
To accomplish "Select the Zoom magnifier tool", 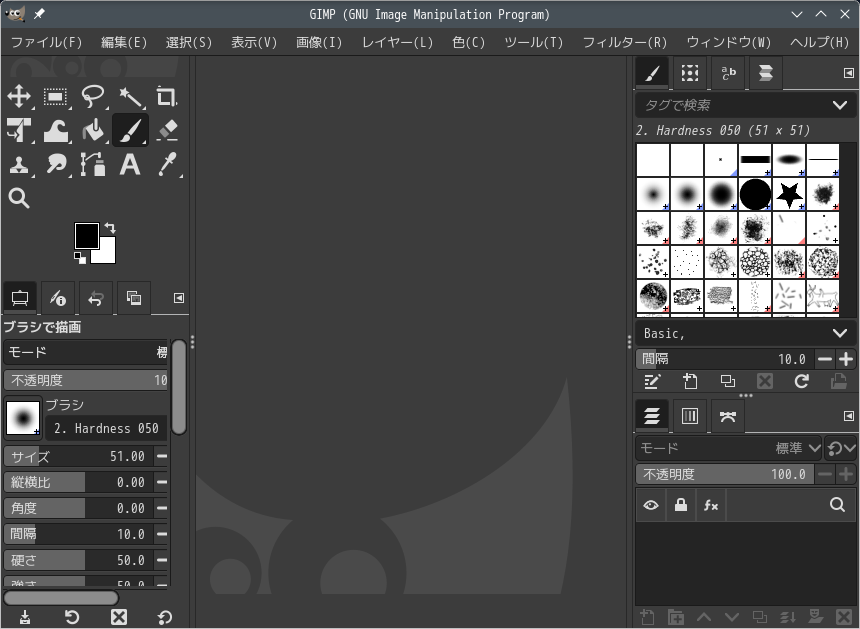I will (19, 198).
